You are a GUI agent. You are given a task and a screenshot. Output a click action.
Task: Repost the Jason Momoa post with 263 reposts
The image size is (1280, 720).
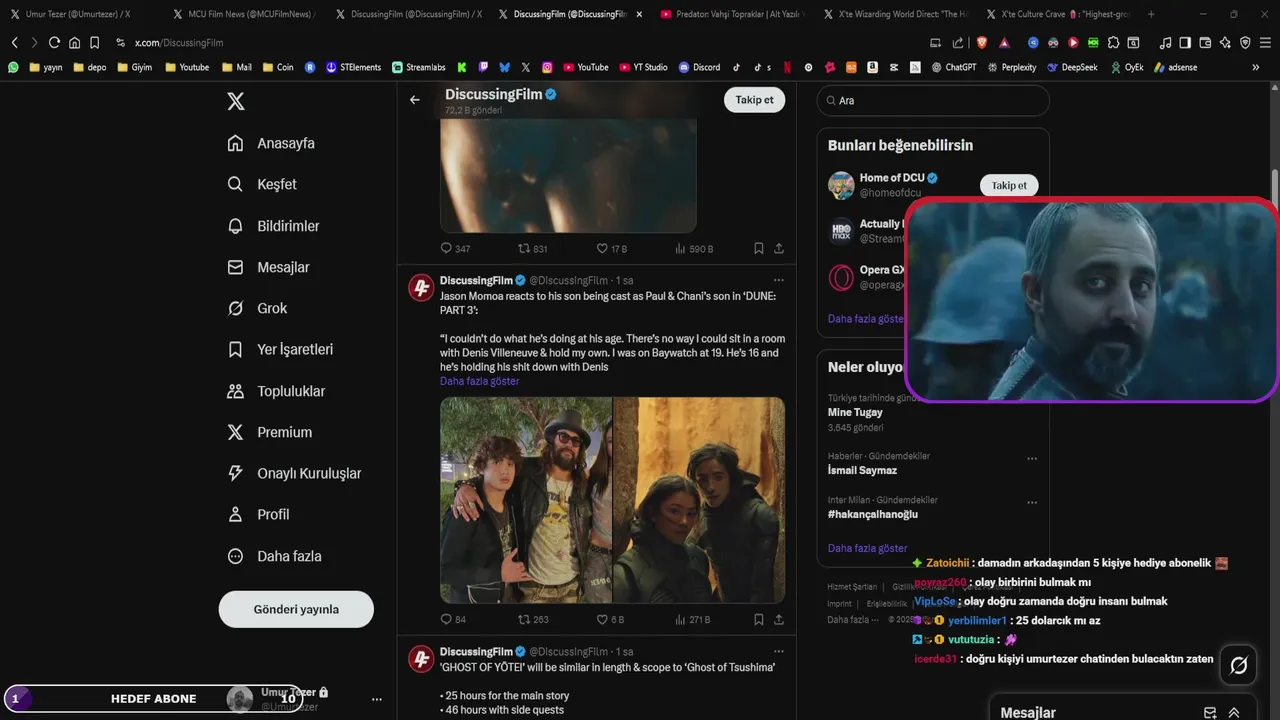point(532,619)
